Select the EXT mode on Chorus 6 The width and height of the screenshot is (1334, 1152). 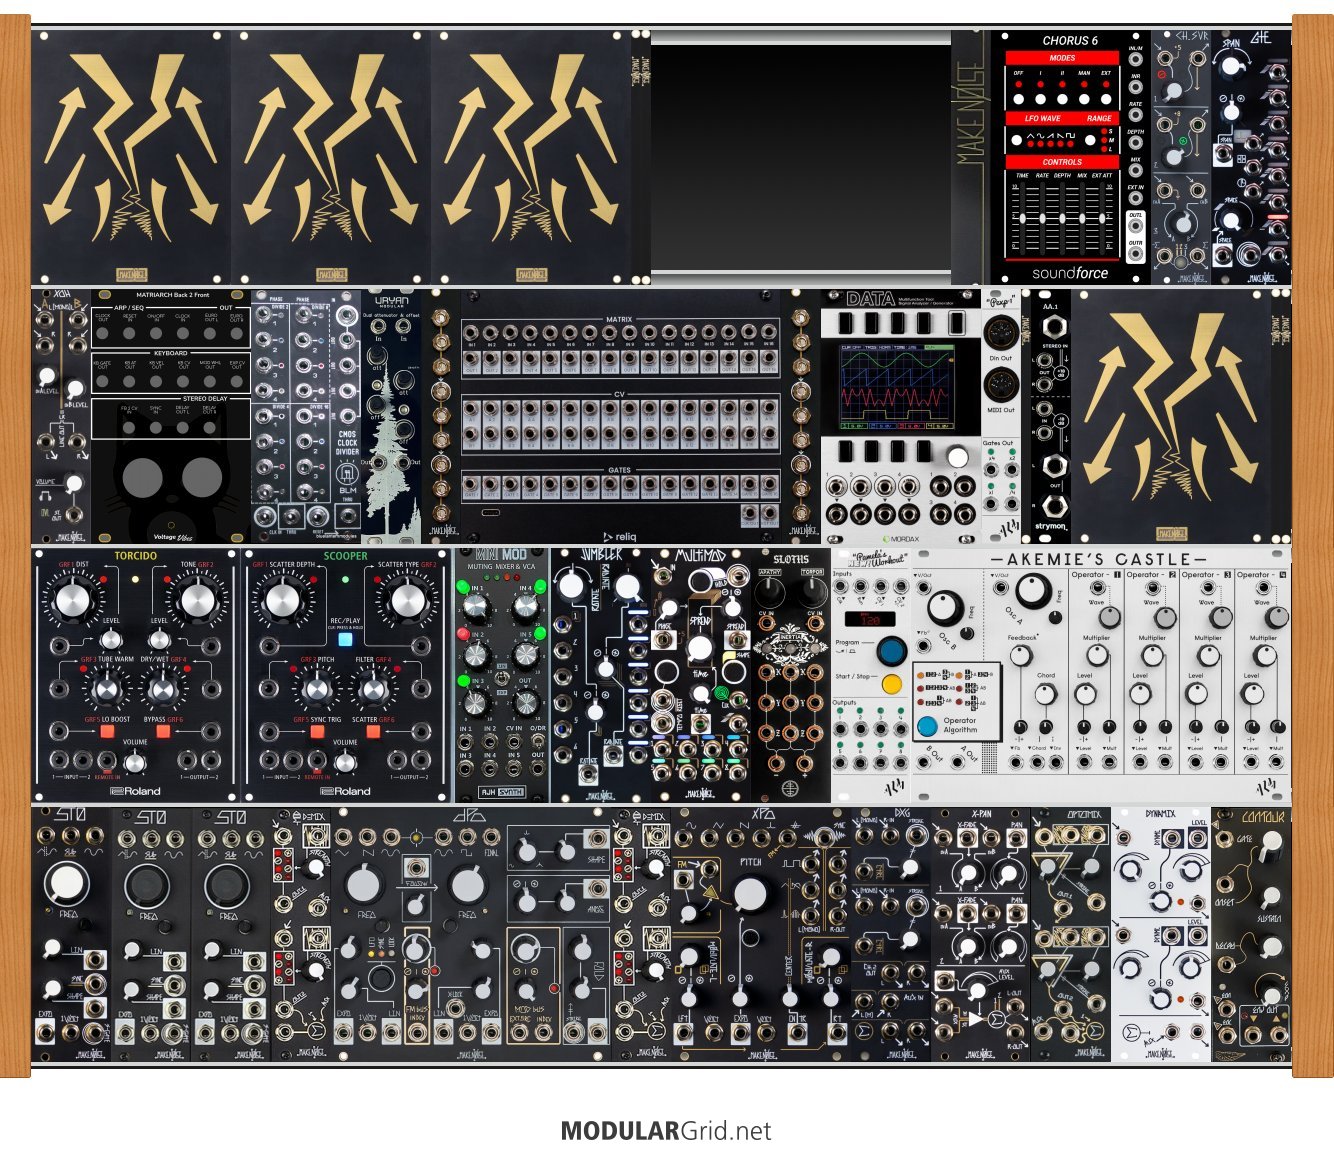pos(1106,99)
